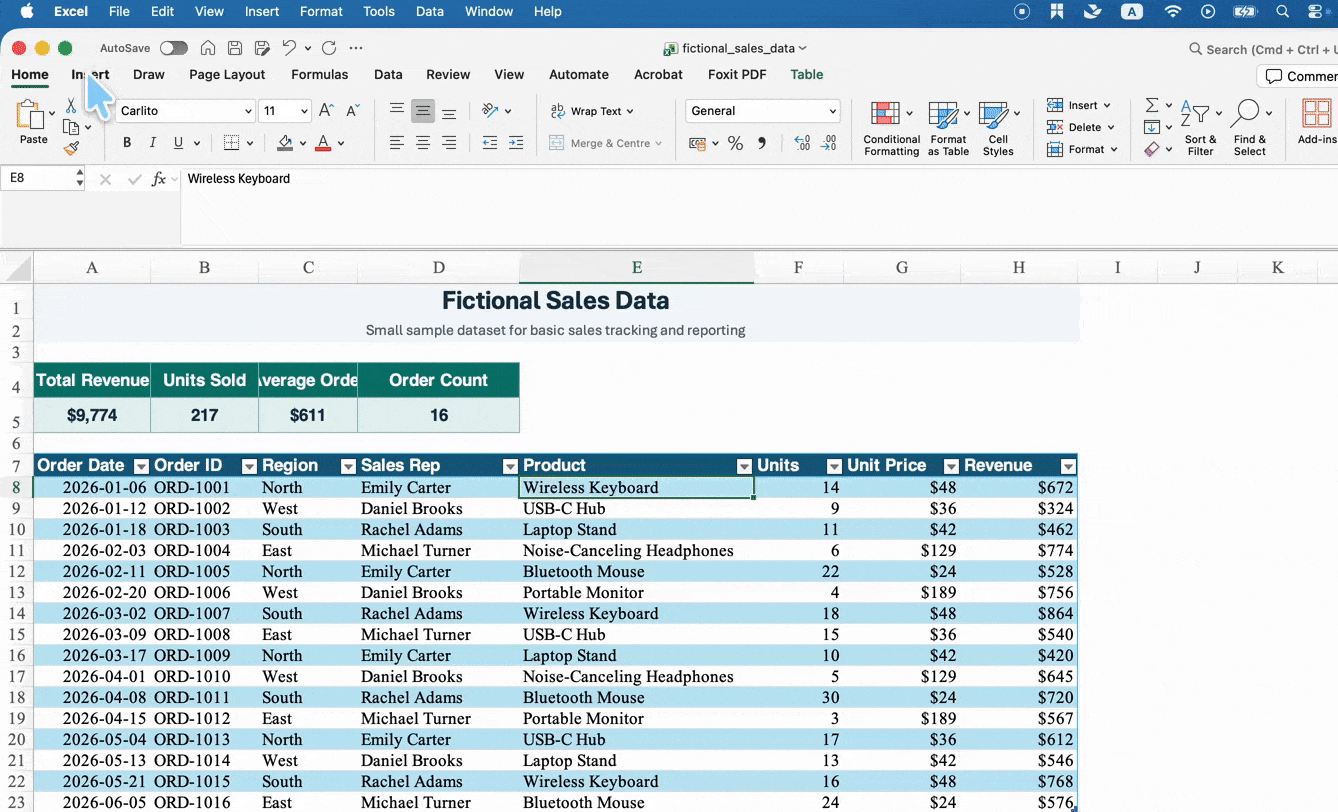Switch to the Formulas ribbon tab
The height and width of the screenshot is (812, 1338).
pos(320,74)
